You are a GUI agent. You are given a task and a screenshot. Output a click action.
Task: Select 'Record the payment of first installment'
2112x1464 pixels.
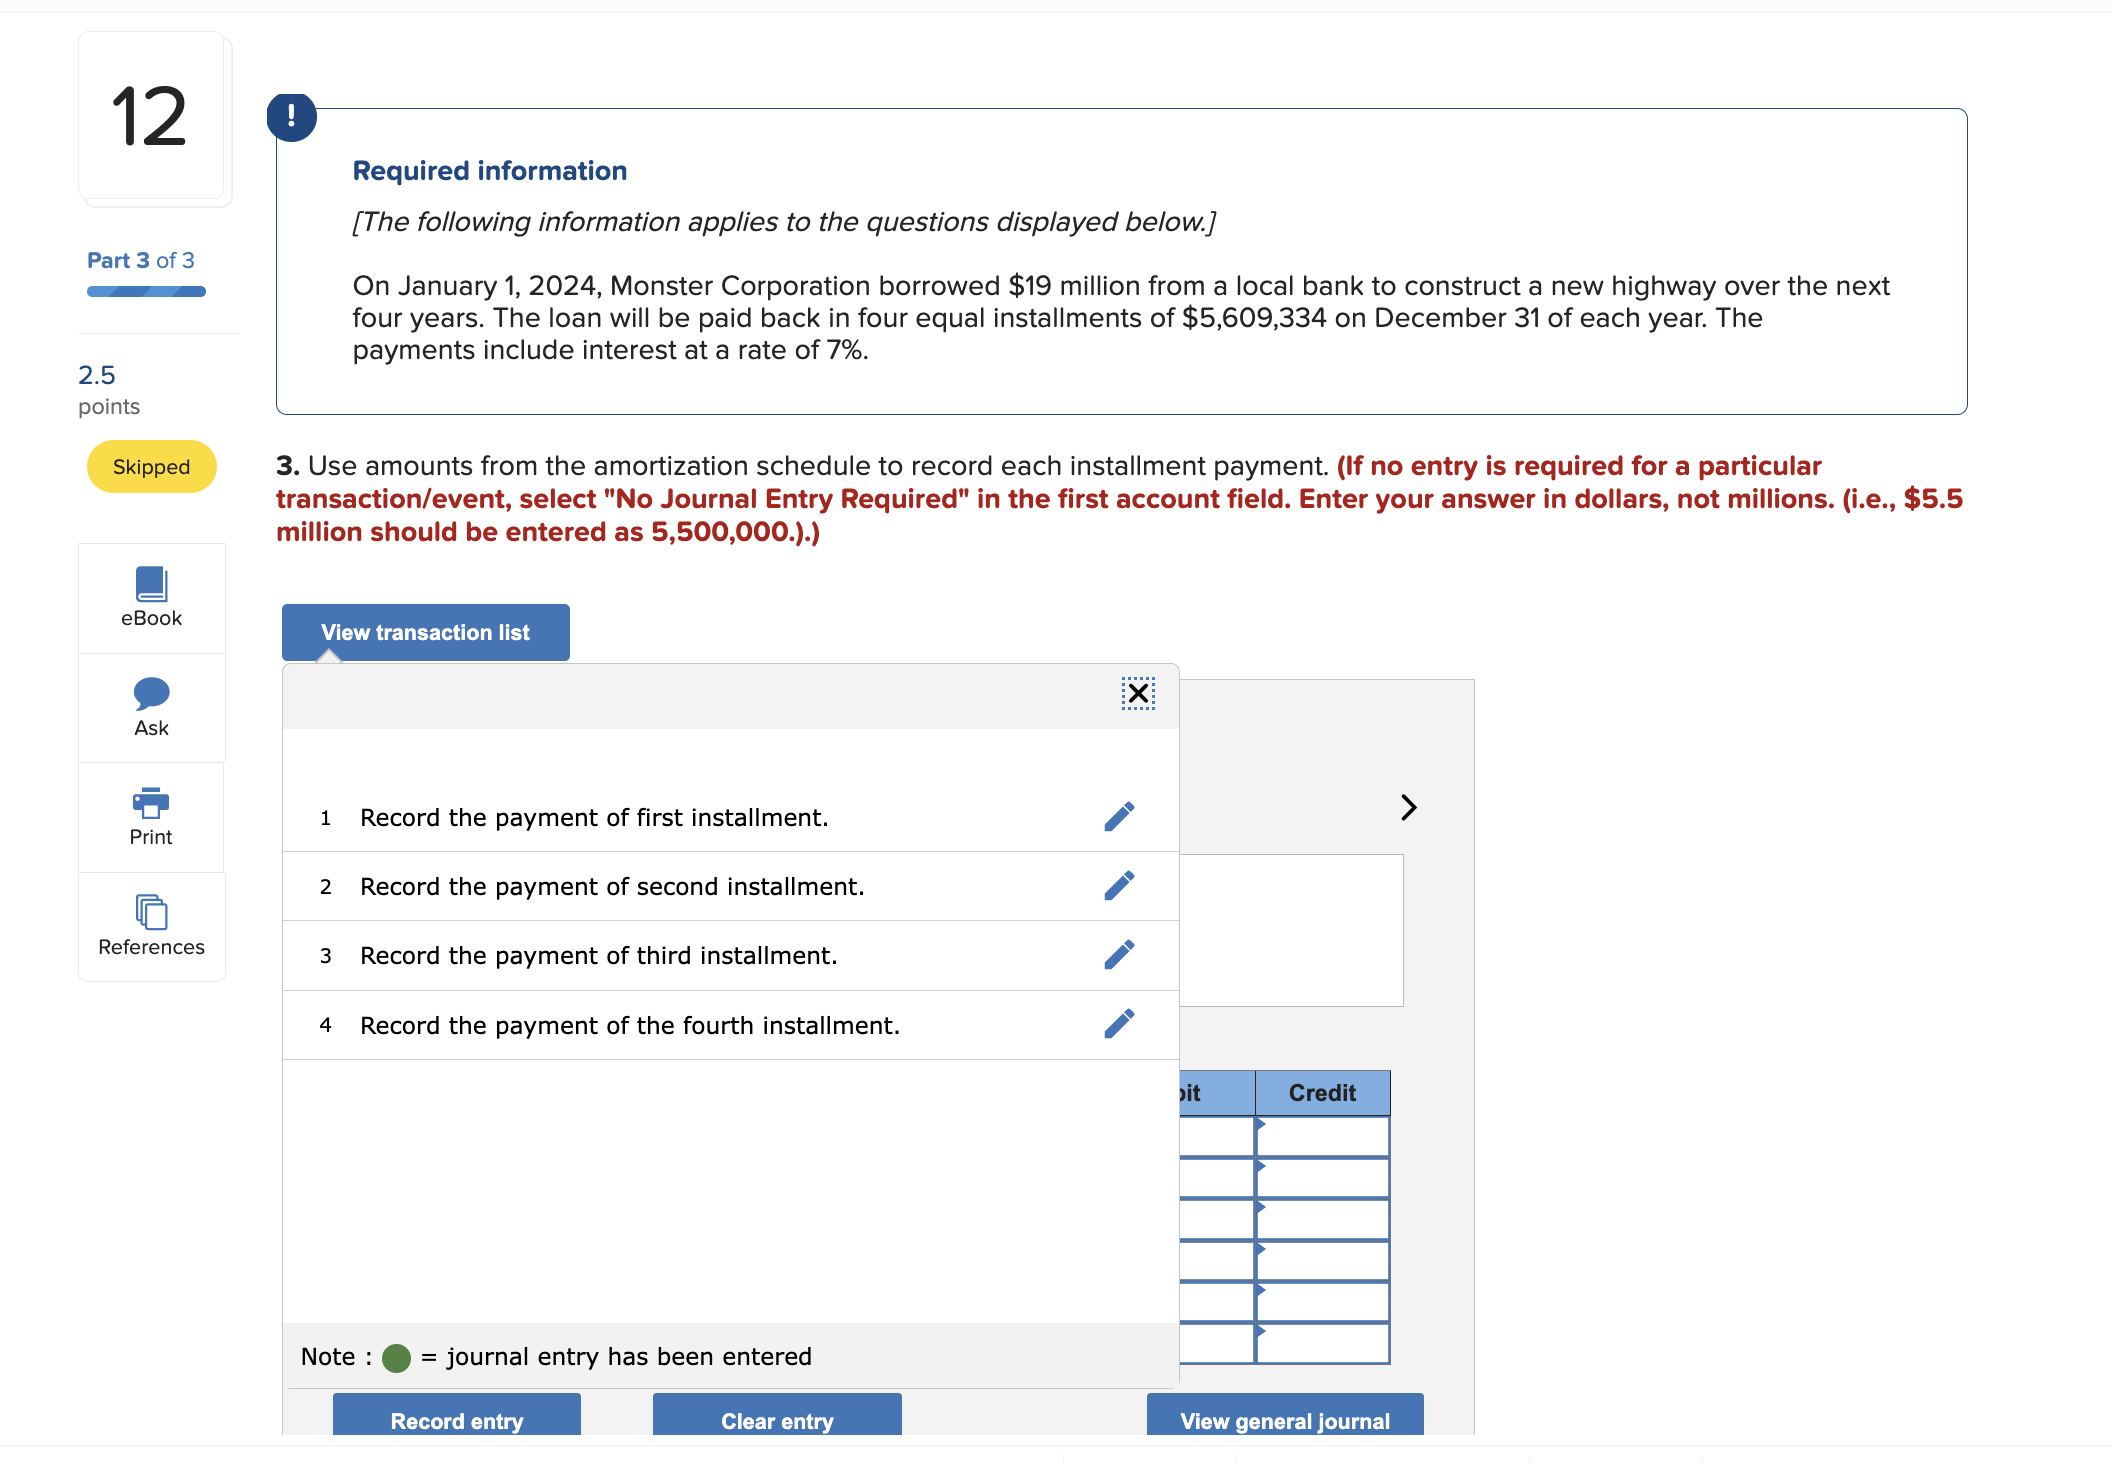click(x=594, y=818)
